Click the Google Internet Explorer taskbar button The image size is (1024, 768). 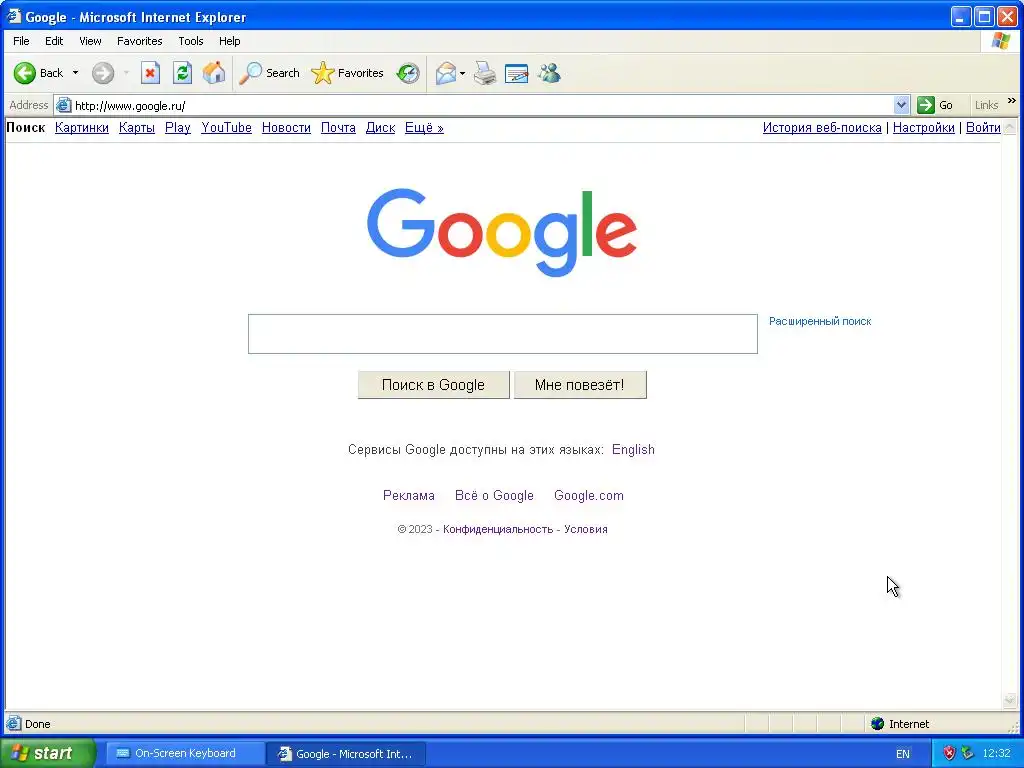pyautogui.click(x=347, y=754)
